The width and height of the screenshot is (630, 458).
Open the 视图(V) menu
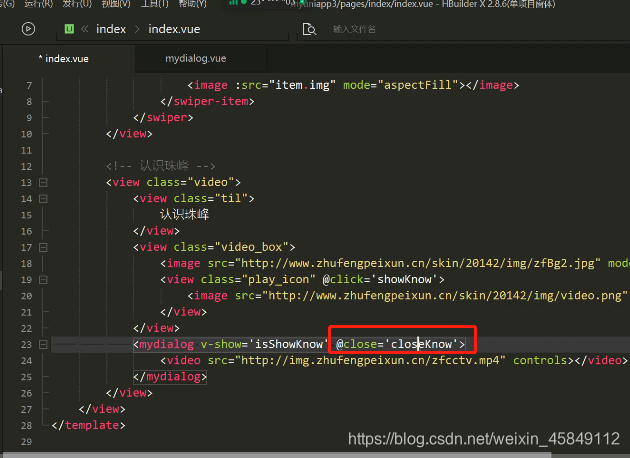point(116,4)
